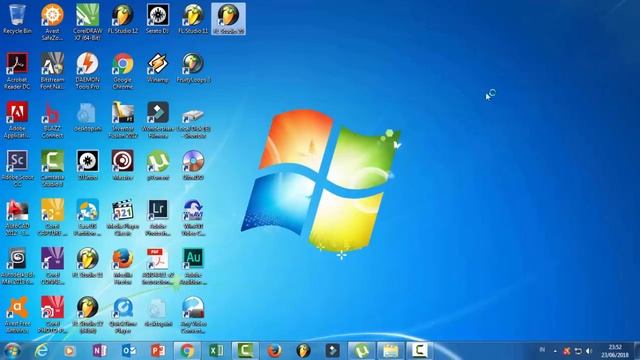Launch Internet Explorer from the taskbar

coord(41,351)
